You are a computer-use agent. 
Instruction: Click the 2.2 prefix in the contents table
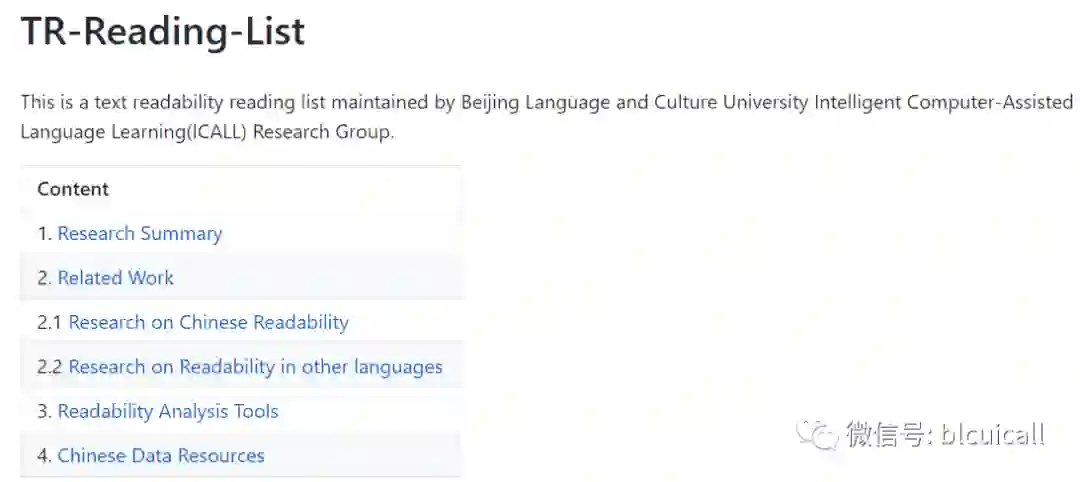50,367
